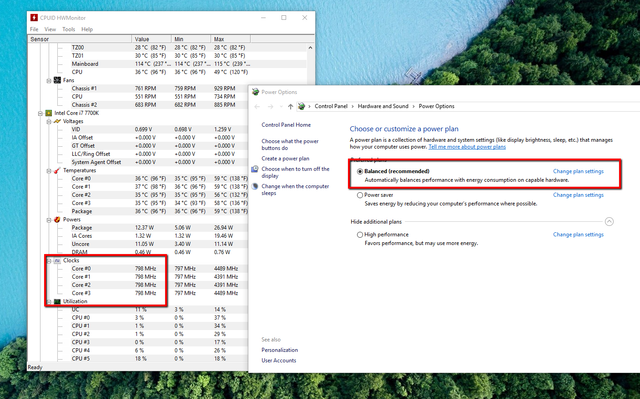Open the File menu in HWMonitor
Viewport: 640px width, 399px height.
point(34,29)
